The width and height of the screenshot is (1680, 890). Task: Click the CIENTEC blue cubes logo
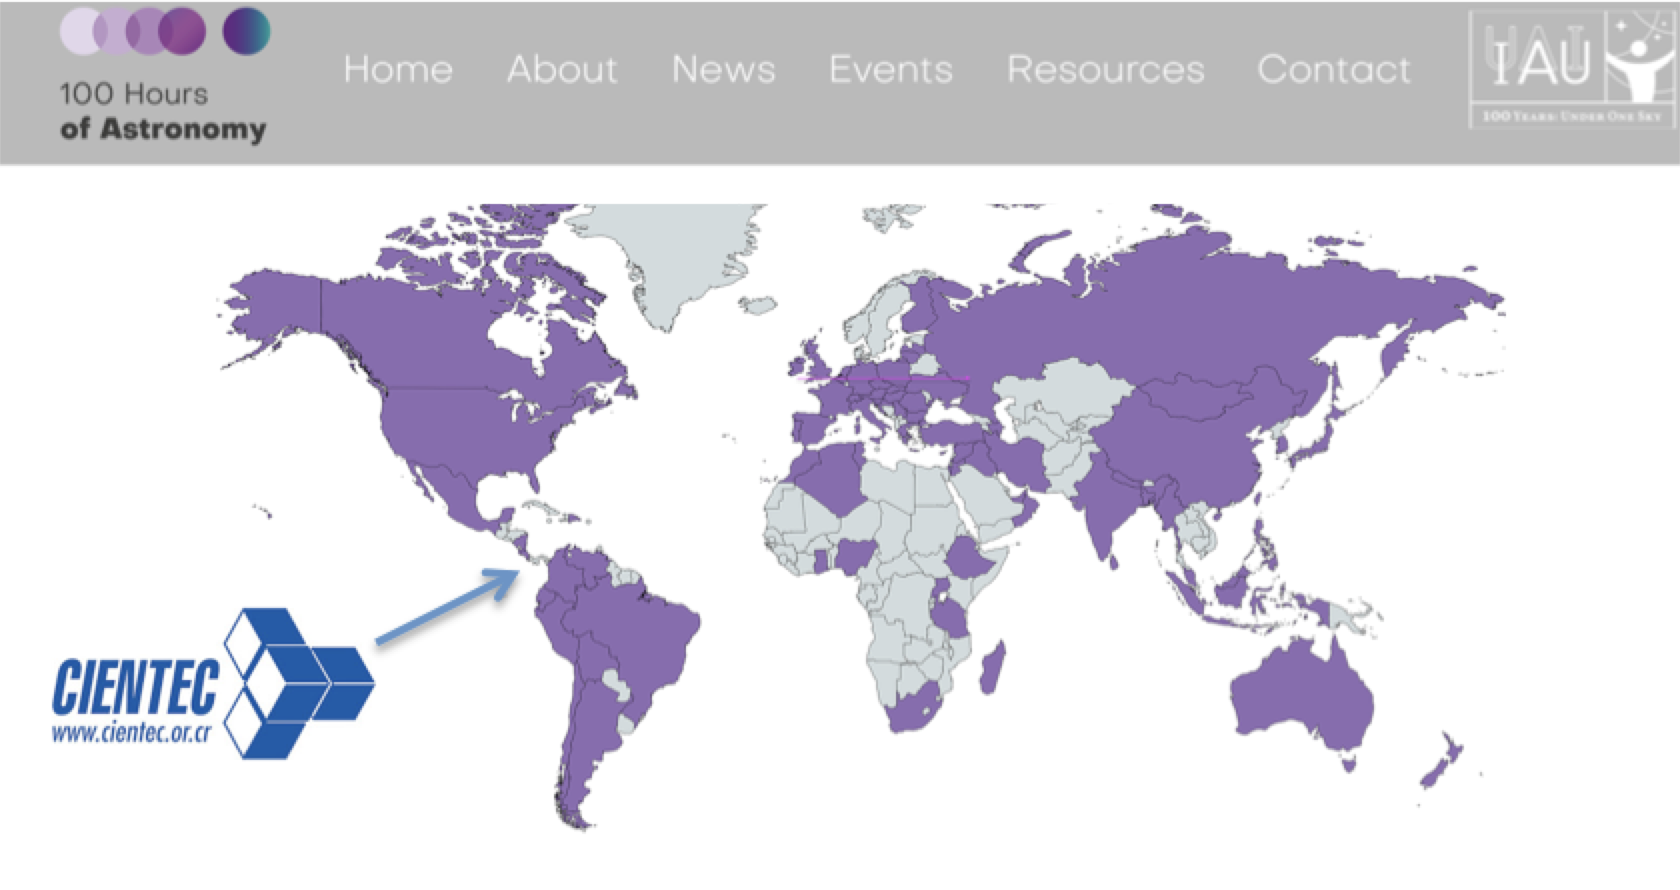tap(297, 683)
